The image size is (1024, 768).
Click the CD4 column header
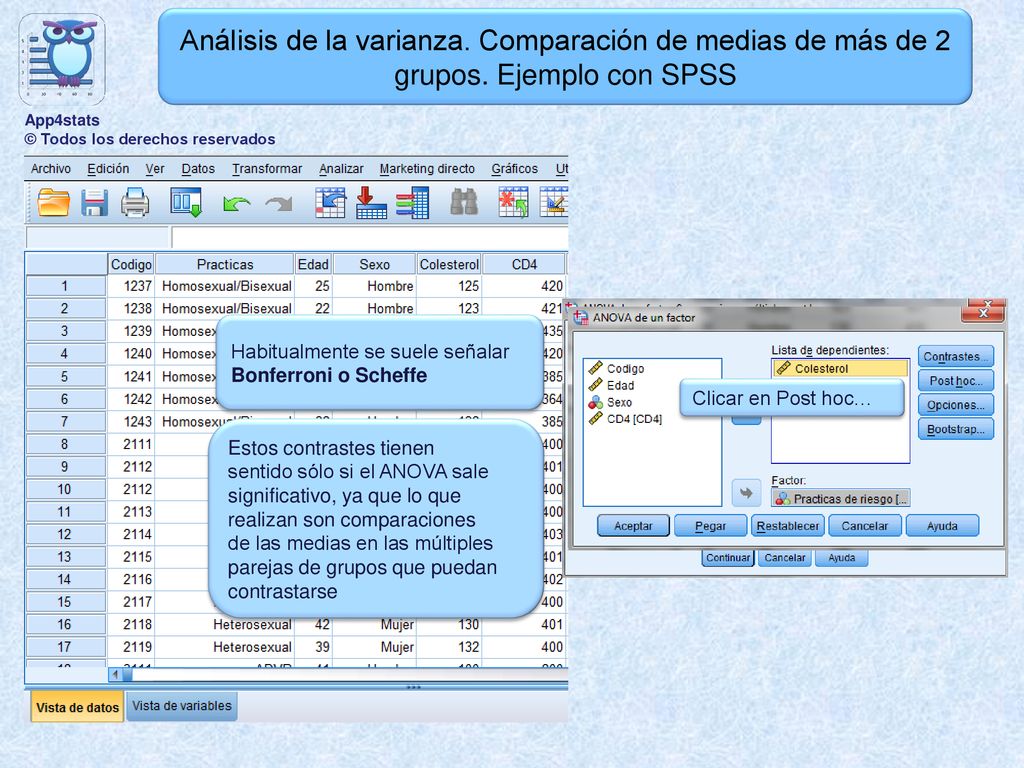[524, 264]
